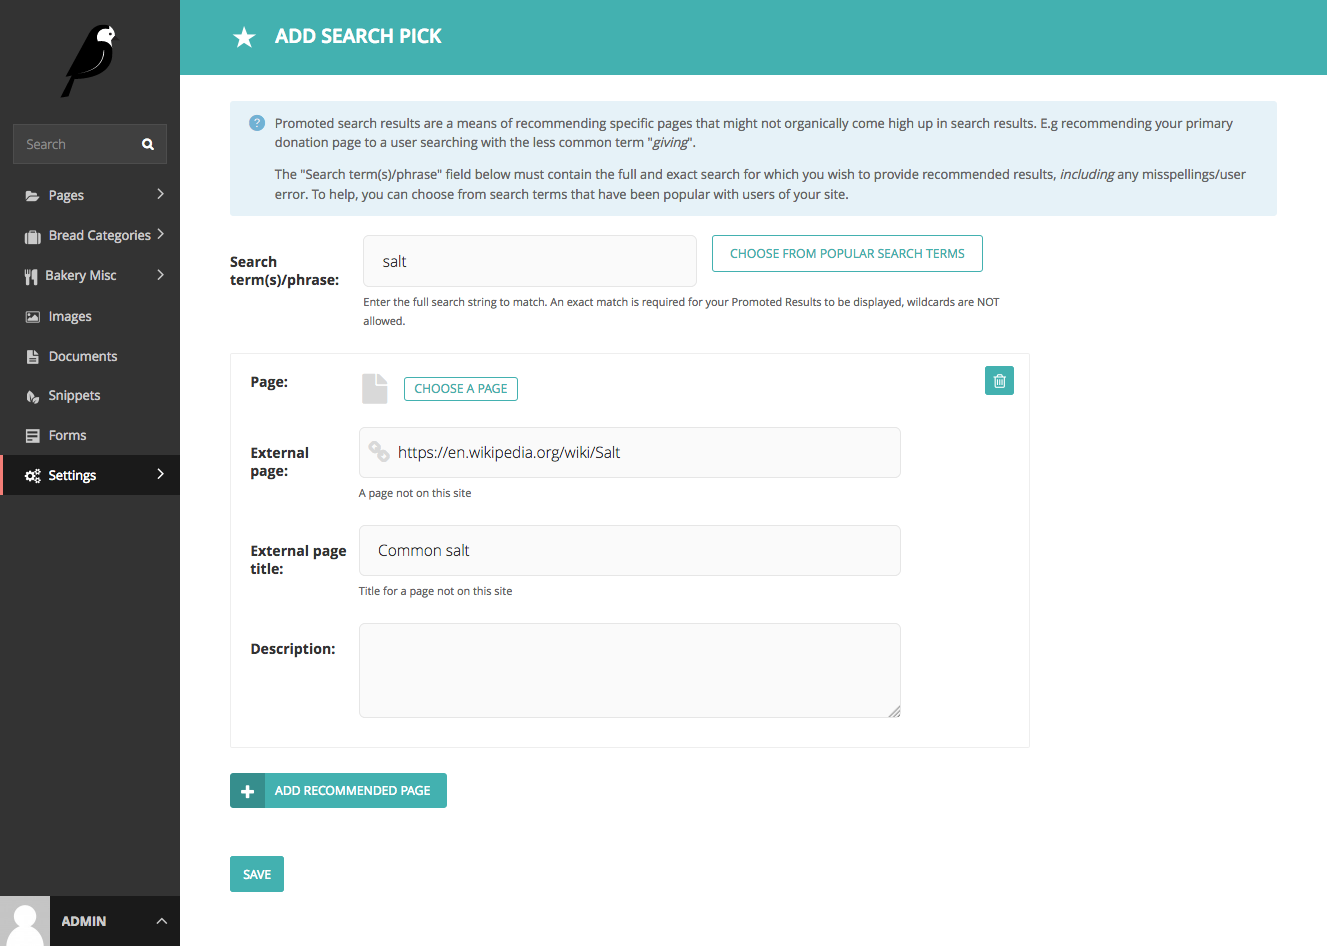
Task: Expand the Pages sidebar section
Action: 163,194
